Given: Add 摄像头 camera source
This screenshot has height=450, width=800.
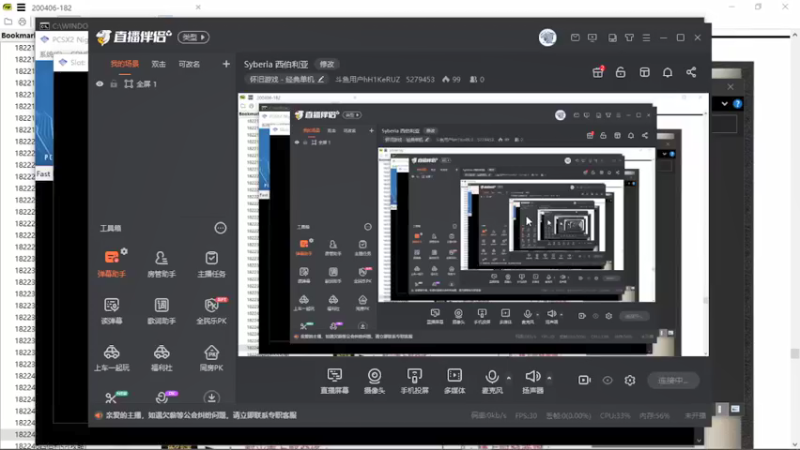Looking at the screenshot, I should [374, 381].
